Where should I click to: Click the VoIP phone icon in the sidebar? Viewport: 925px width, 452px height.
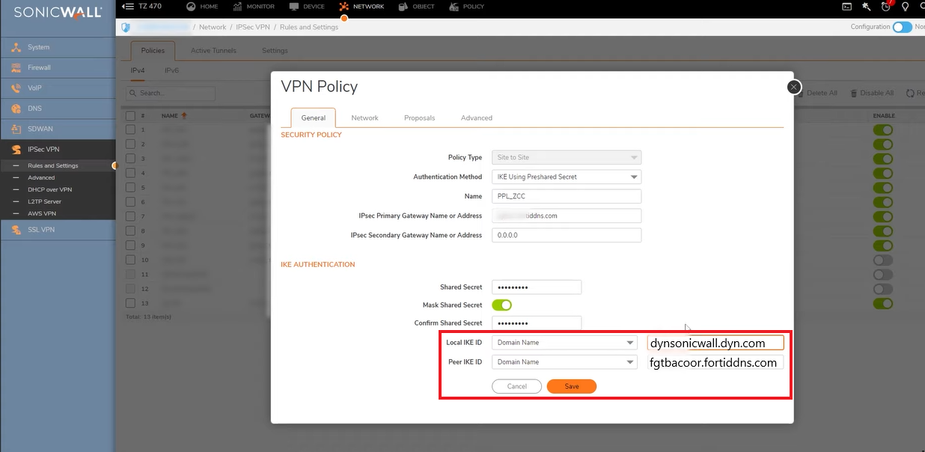point(17,88)
